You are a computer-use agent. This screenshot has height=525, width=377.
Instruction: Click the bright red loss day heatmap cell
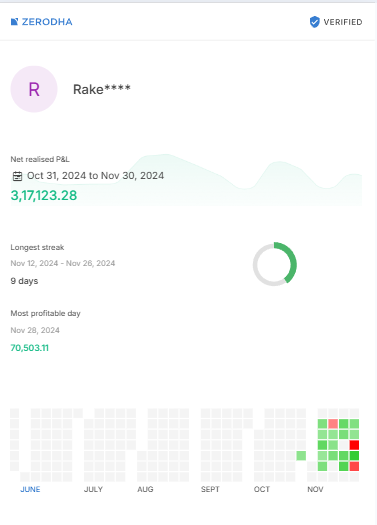coord(354,445)
